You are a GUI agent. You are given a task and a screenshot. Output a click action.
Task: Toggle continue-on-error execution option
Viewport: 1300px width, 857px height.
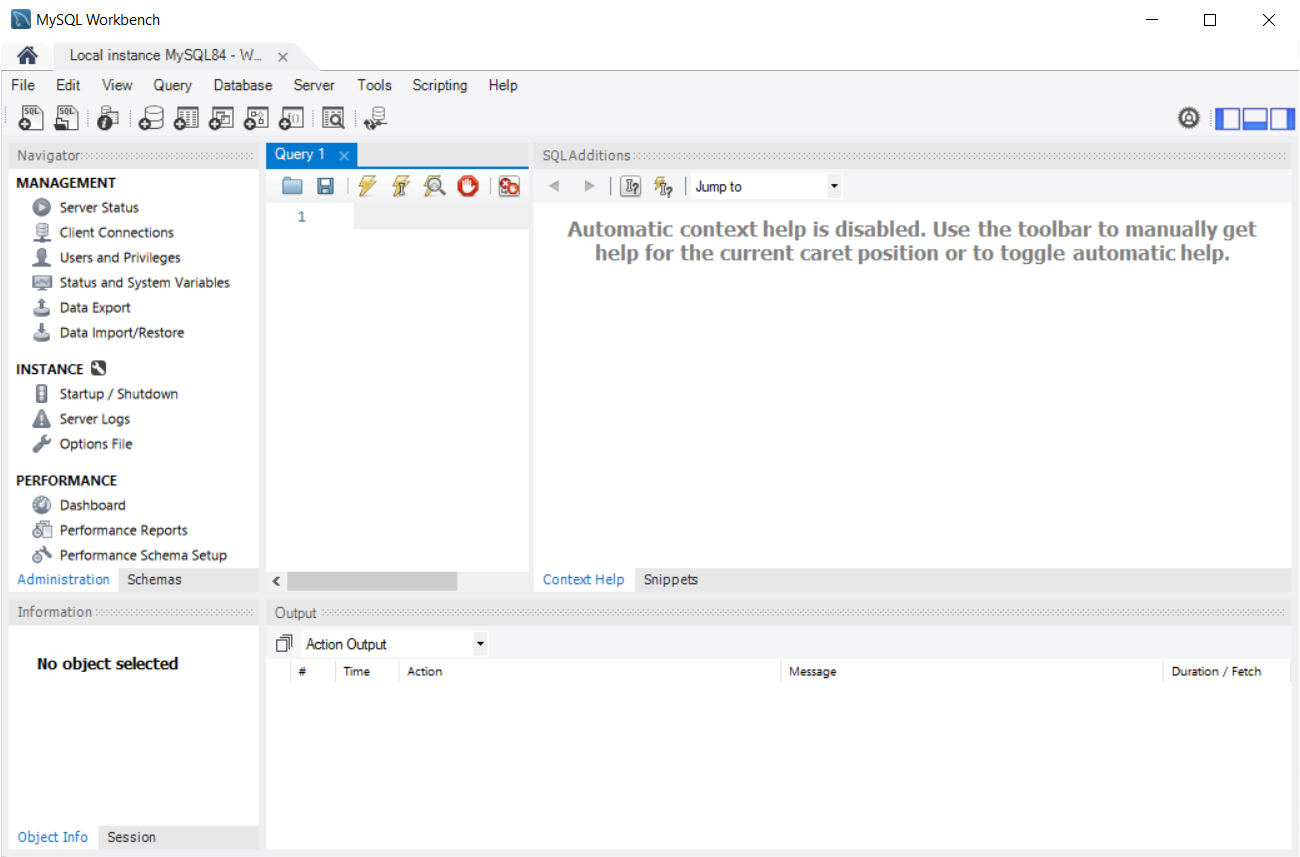509,186
